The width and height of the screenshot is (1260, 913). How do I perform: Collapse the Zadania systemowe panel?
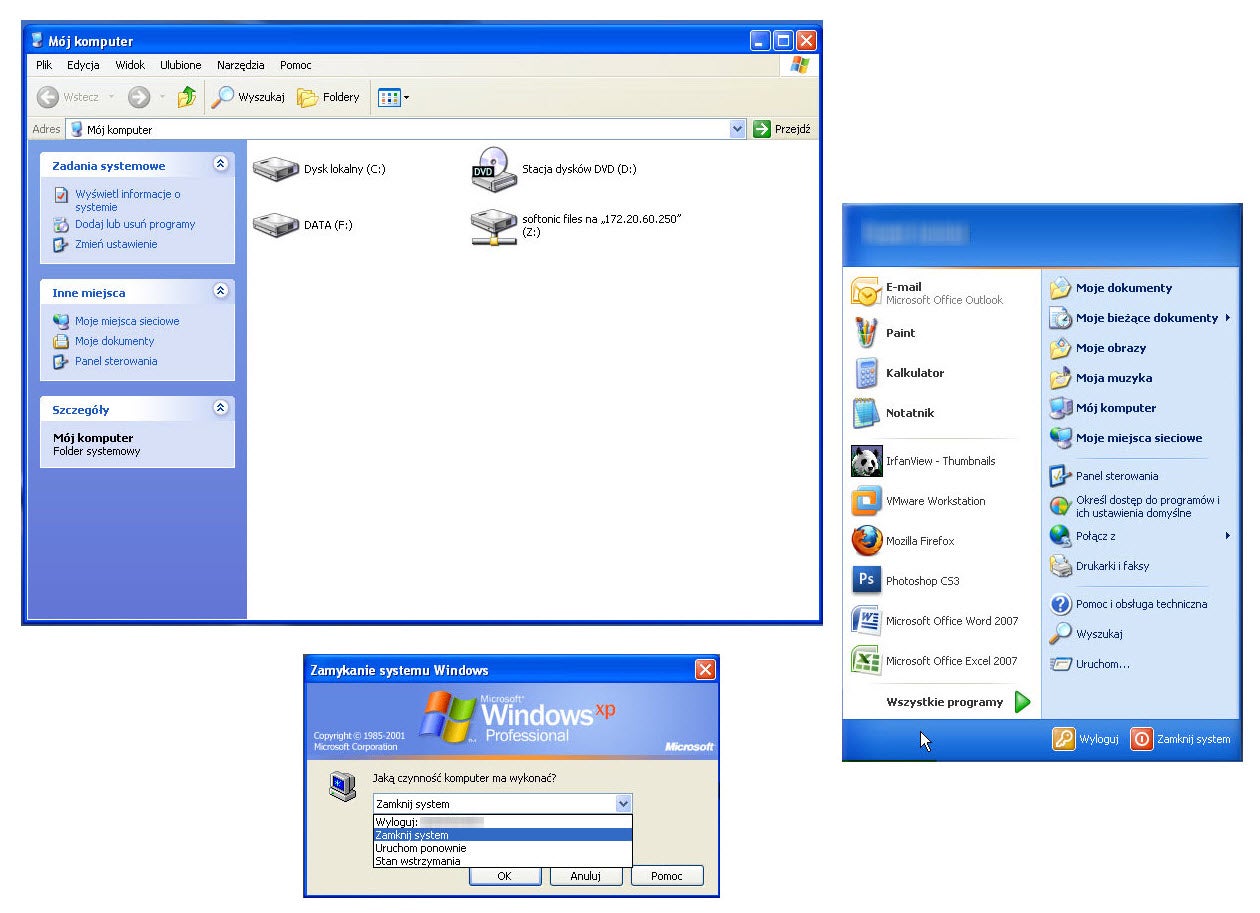pos(221,164)
